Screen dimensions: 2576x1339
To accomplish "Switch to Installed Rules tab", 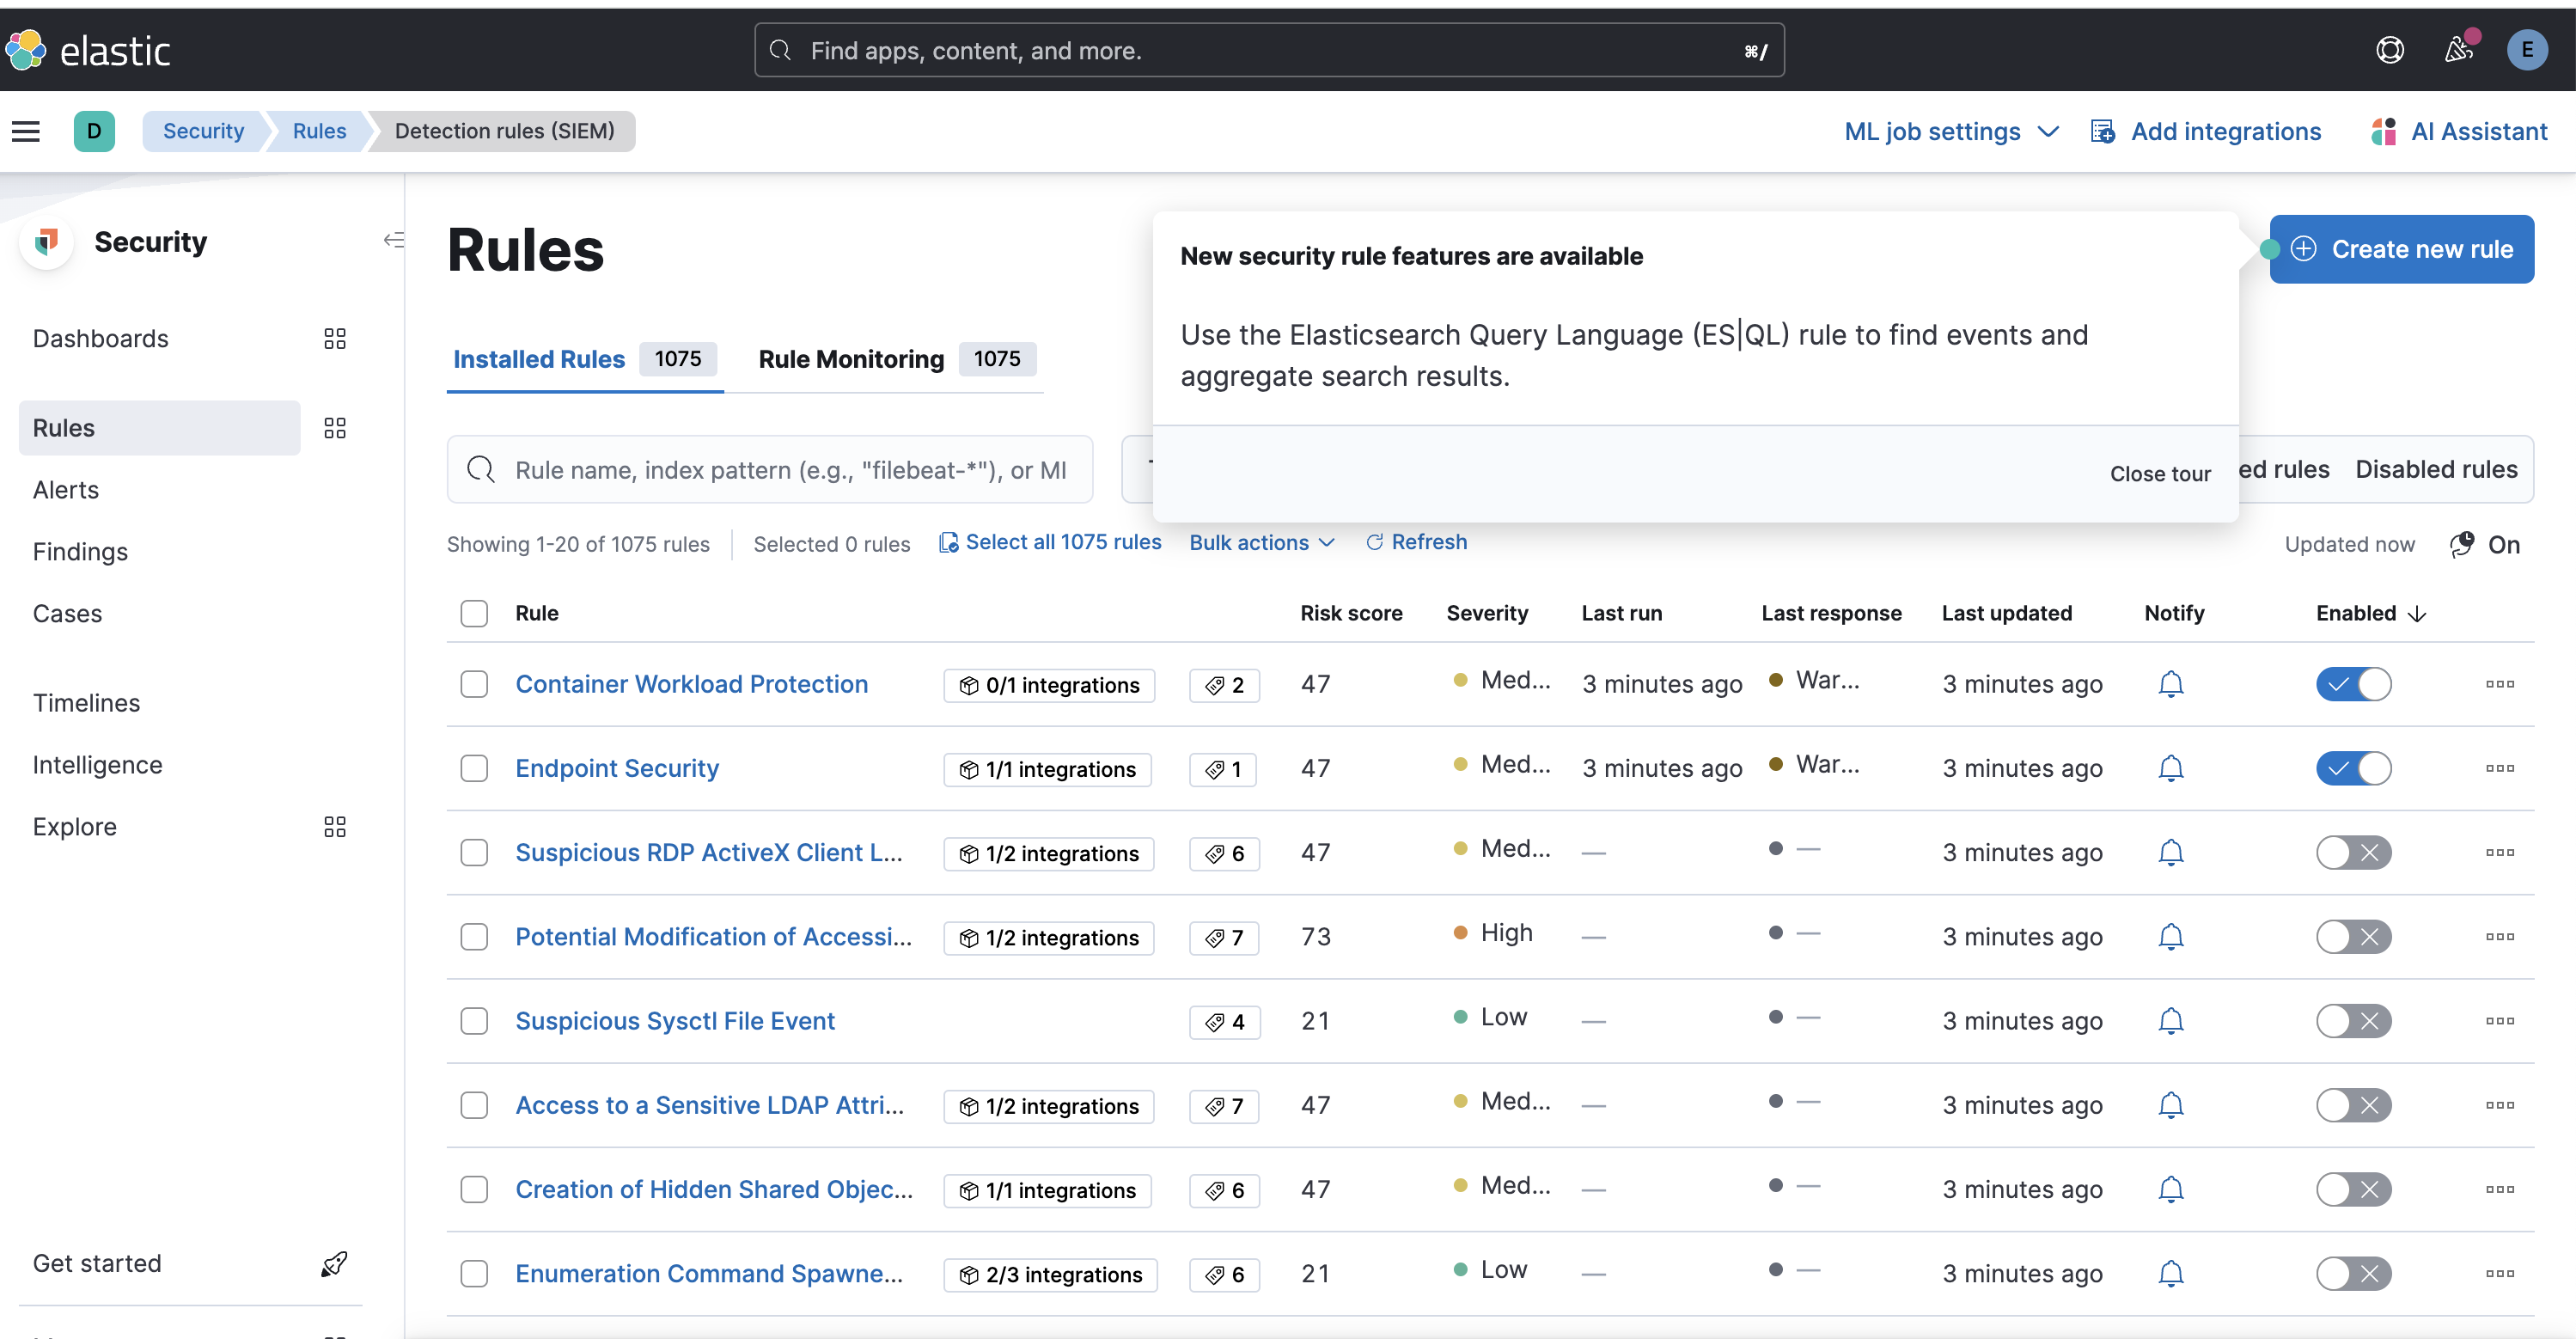I will 584,359.
